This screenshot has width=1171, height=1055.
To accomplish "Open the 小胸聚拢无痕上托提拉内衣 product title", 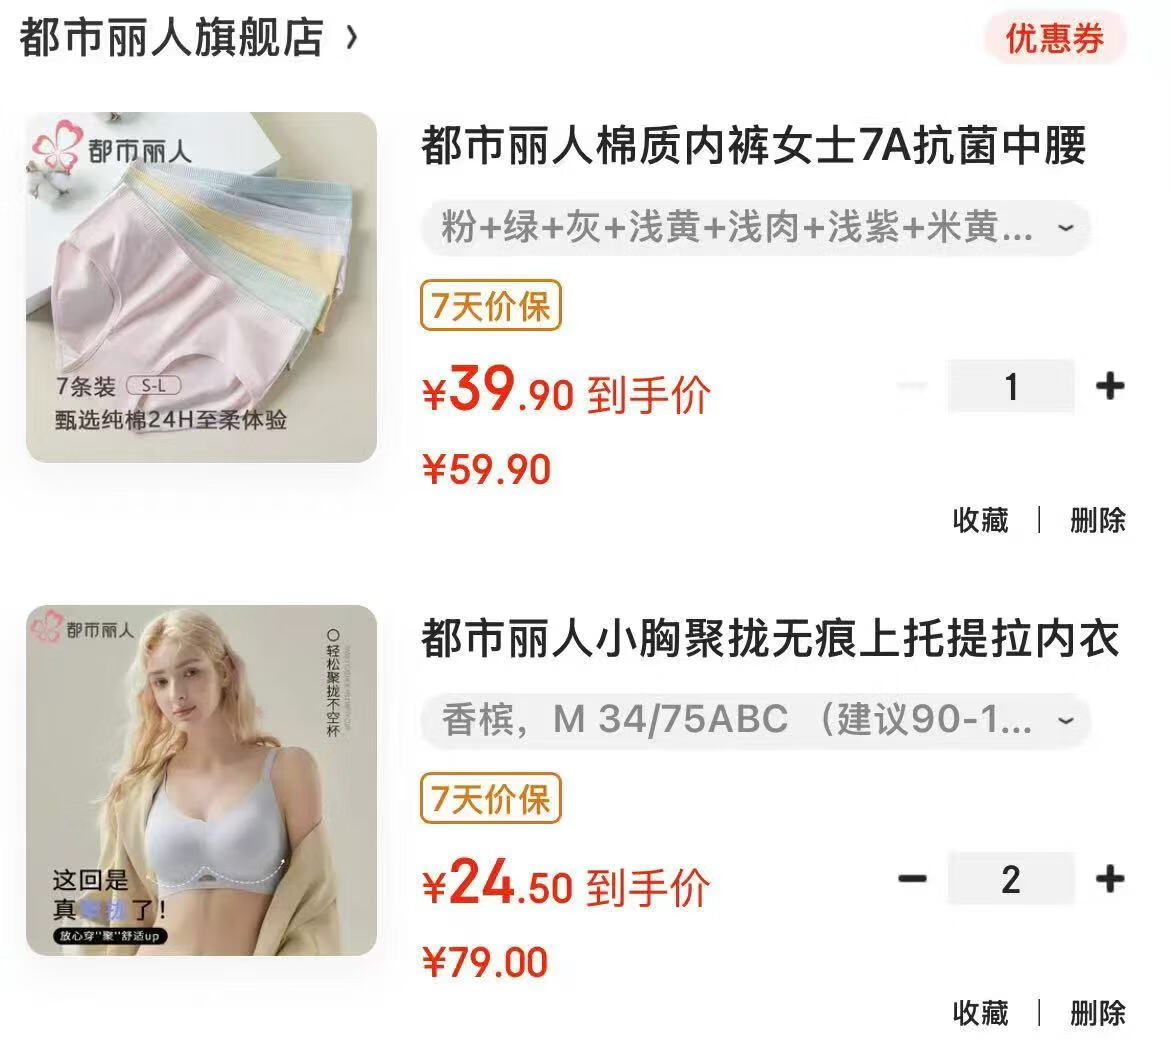I will (770, 639).
